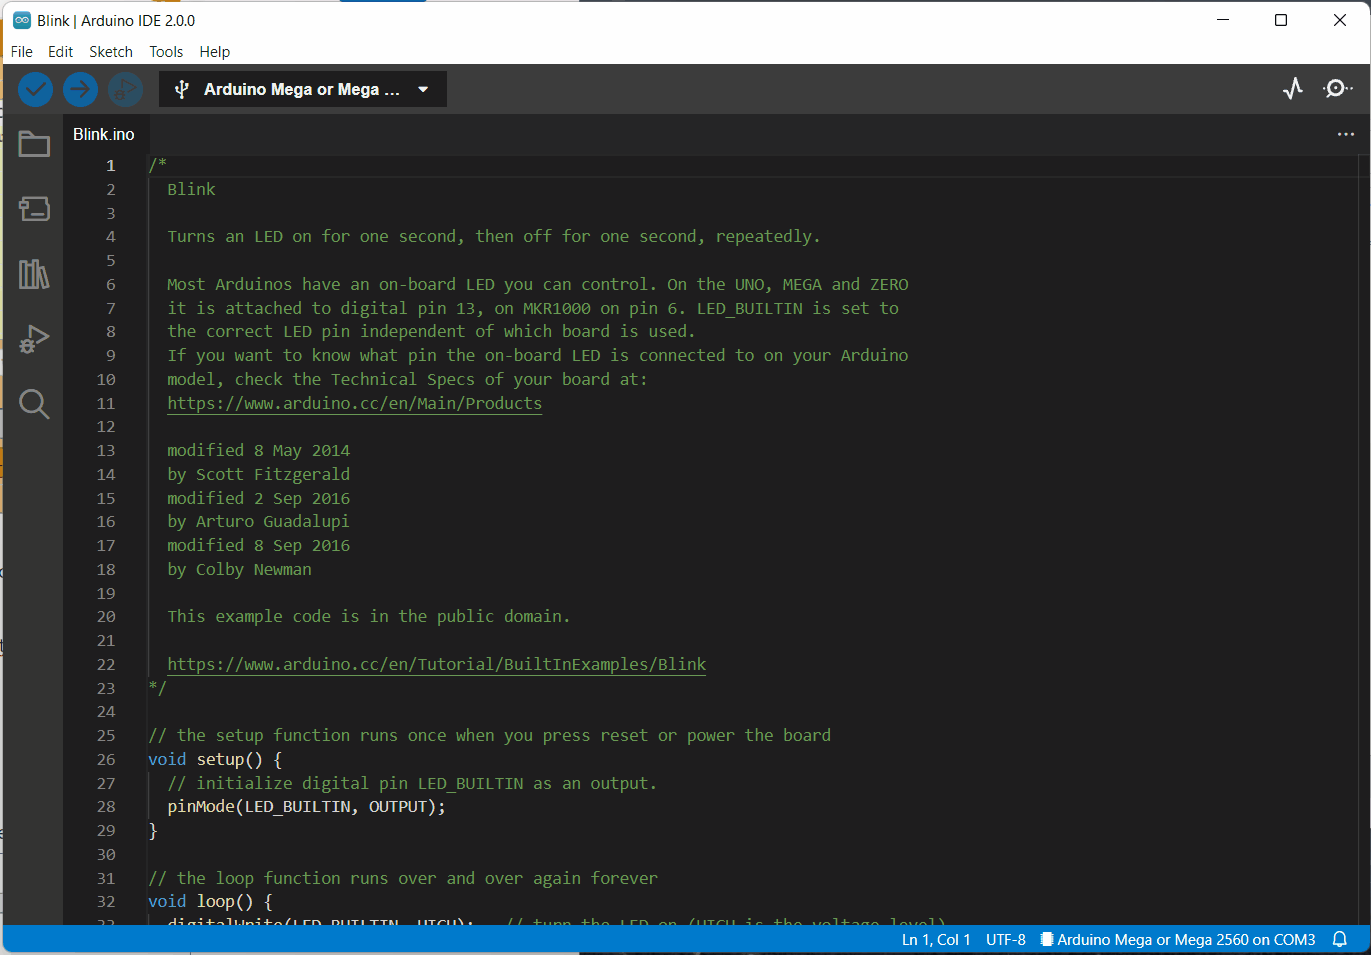
Task: Click the 'by Scott Fitzgerald' comment line
Action: (258, 474)
